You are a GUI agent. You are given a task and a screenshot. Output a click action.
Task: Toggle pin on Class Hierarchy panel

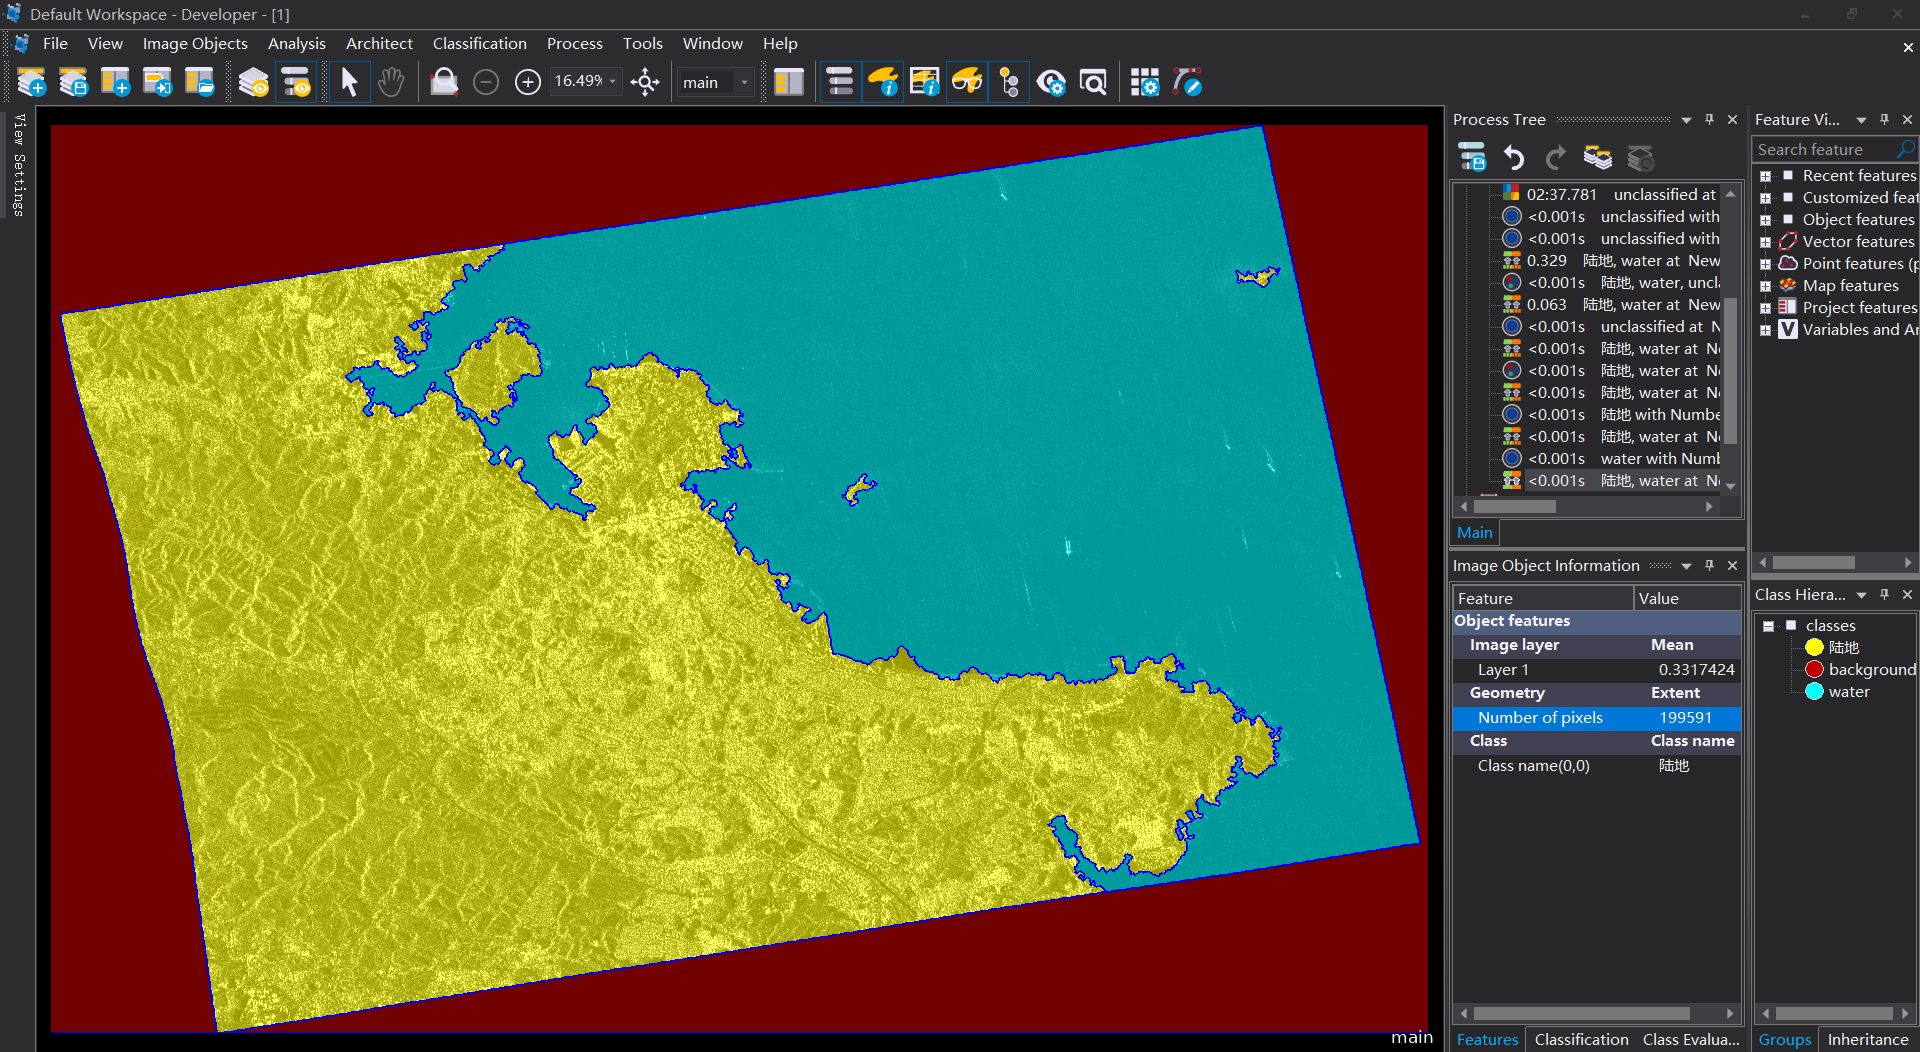point(1884,595)
